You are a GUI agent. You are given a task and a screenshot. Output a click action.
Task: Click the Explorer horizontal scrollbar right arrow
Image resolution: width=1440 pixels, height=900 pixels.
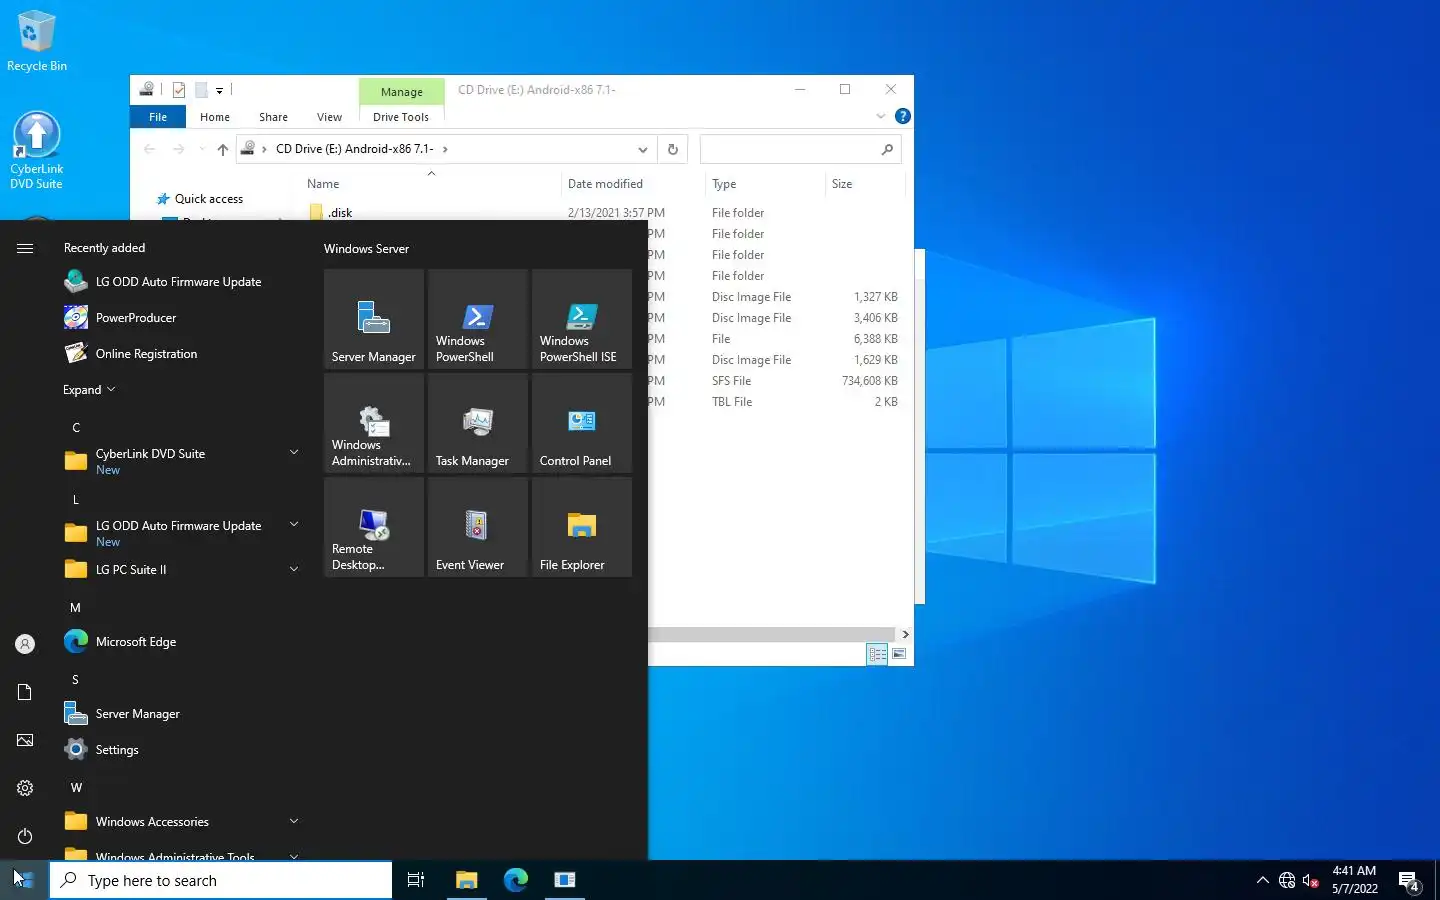click(905, 634)
